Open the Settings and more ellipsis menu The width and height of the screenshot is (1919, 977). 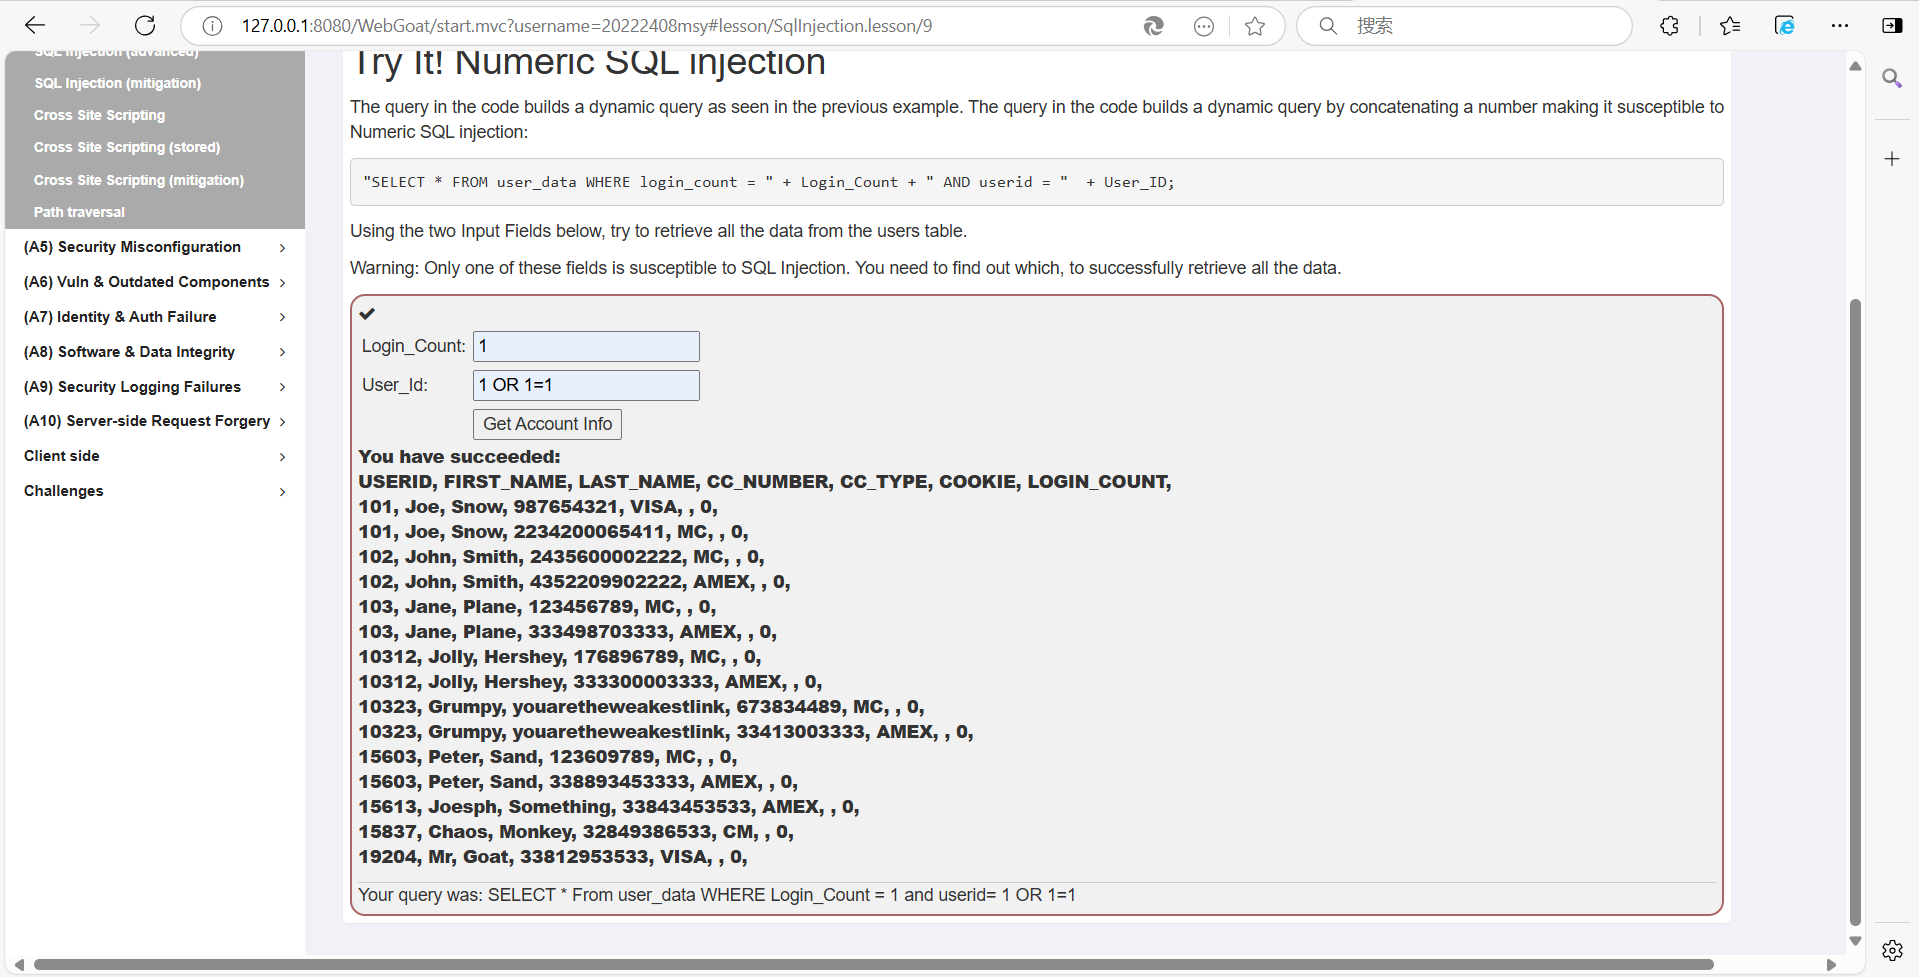tap(1840, 26)
